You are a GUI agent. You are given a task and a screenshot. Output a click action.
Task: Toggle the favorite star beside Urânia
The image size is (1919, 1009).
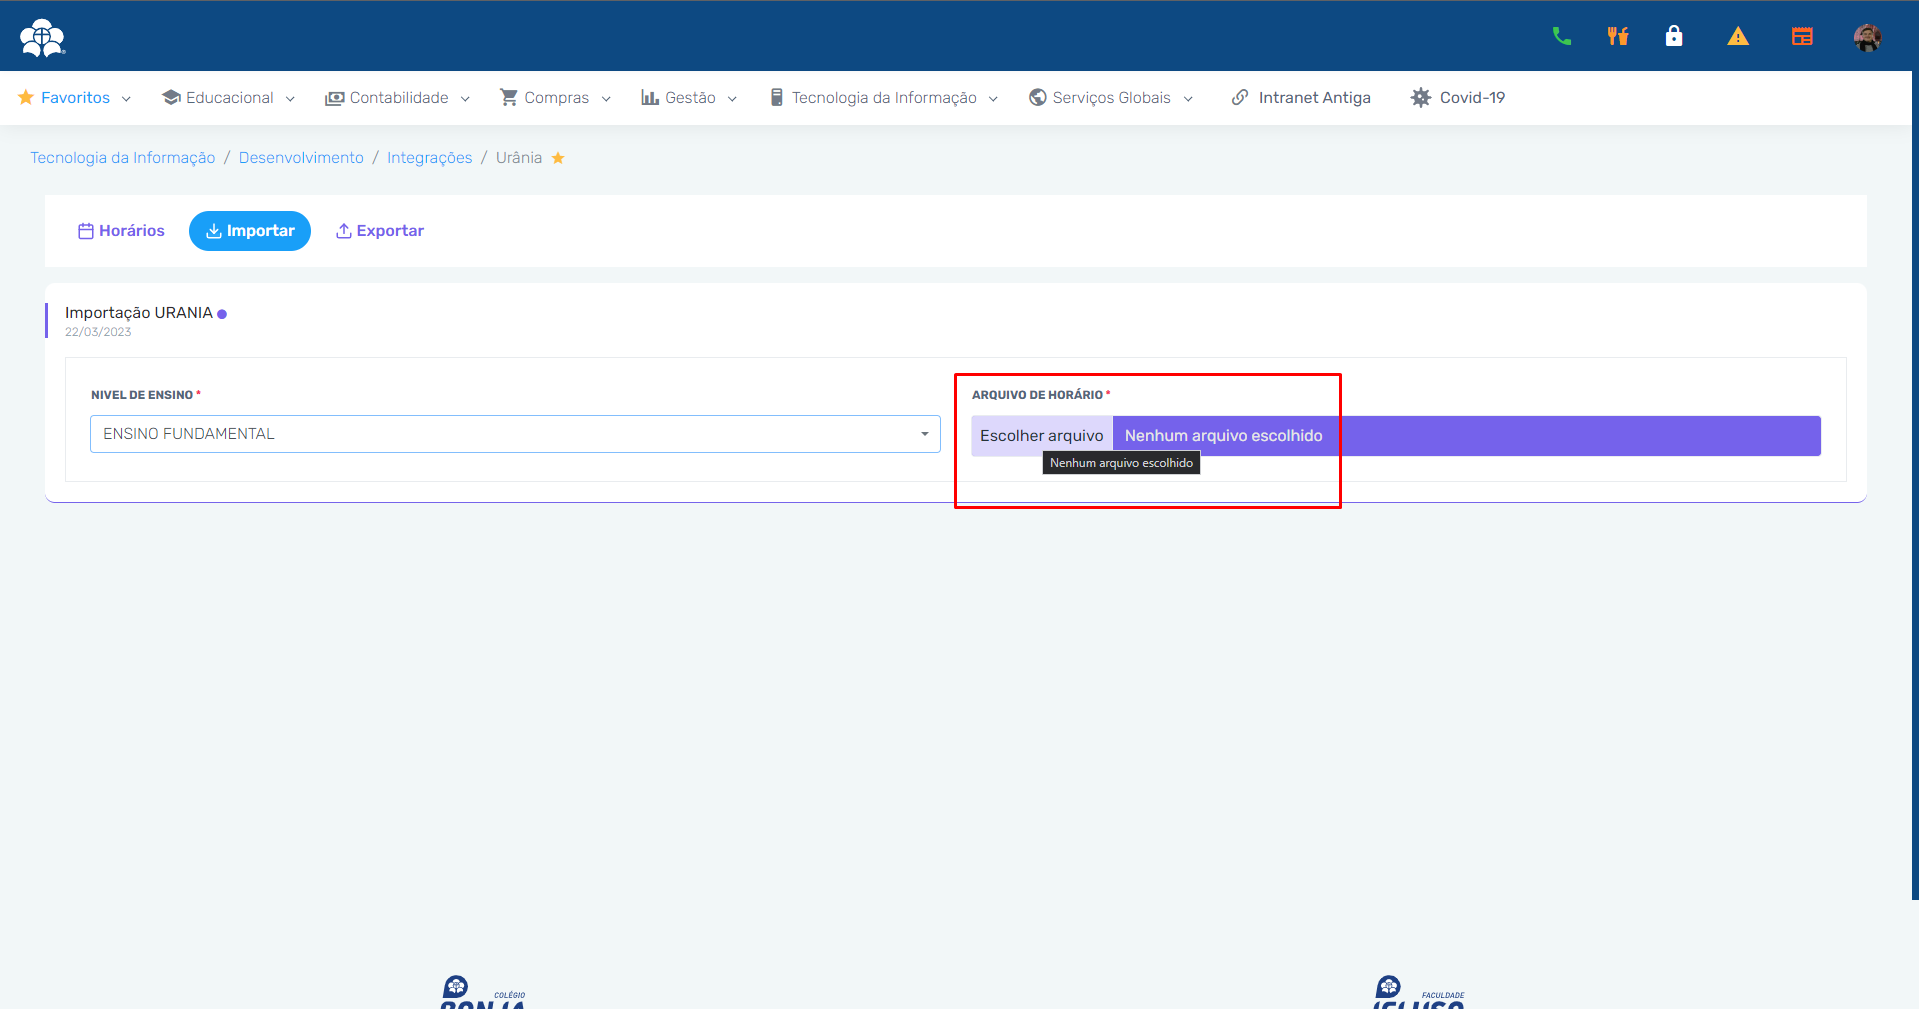558,158
